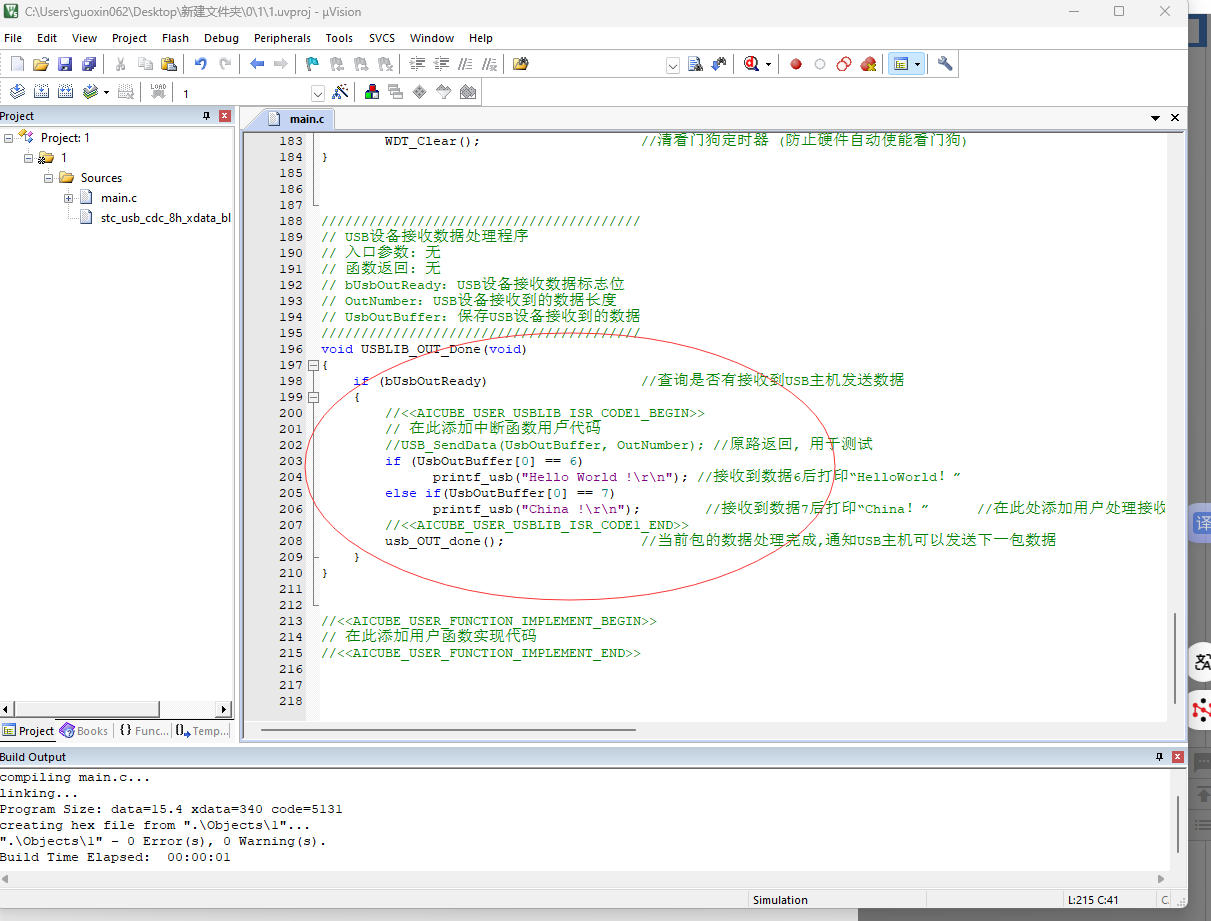Click the Batch Build icon
The height and width of the screenshot is (921, 1211).
pyautogui.click(x=91, y=92)
